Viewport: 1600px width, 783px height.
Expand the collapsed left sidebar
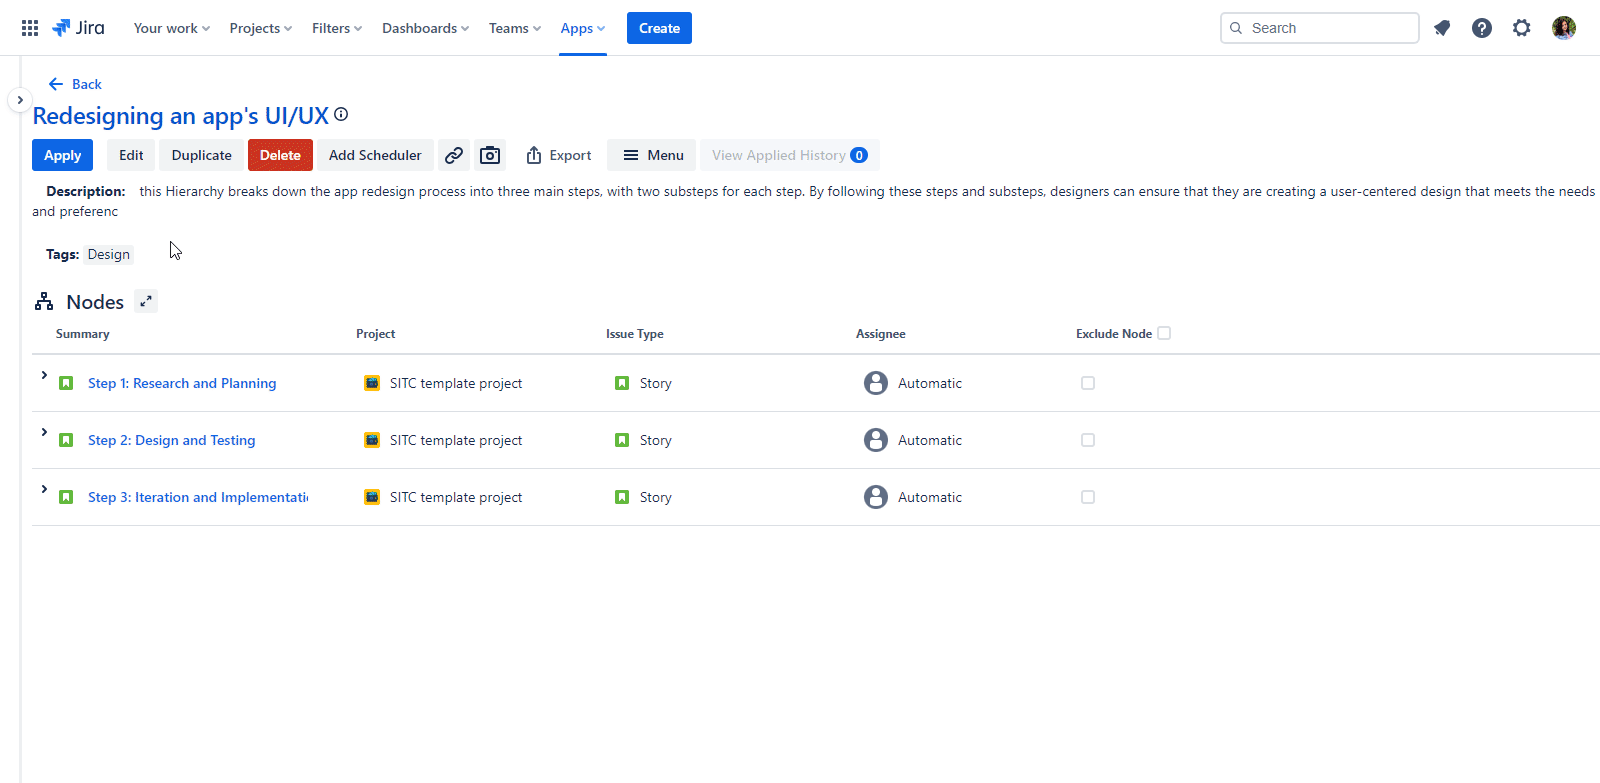(x=19, y=100)
